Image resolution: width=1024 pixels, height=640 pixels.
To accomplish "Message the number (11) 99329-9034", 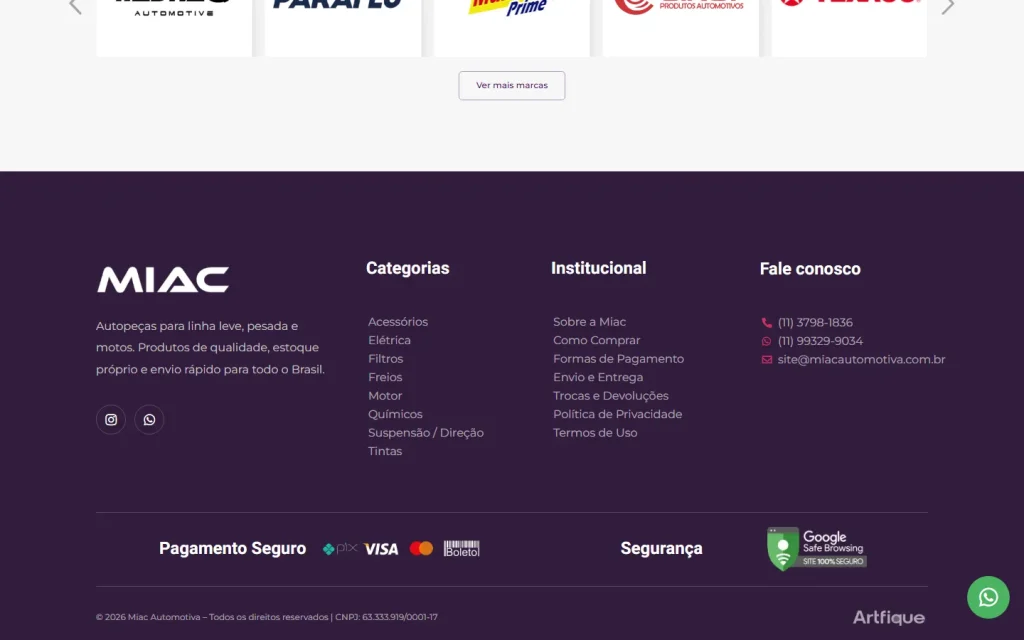I will [820, 341].
